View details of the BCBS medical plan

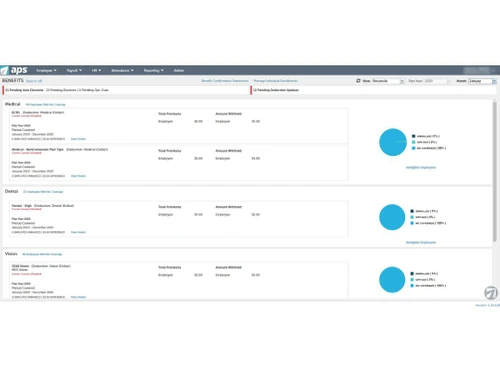pos(78,139)
